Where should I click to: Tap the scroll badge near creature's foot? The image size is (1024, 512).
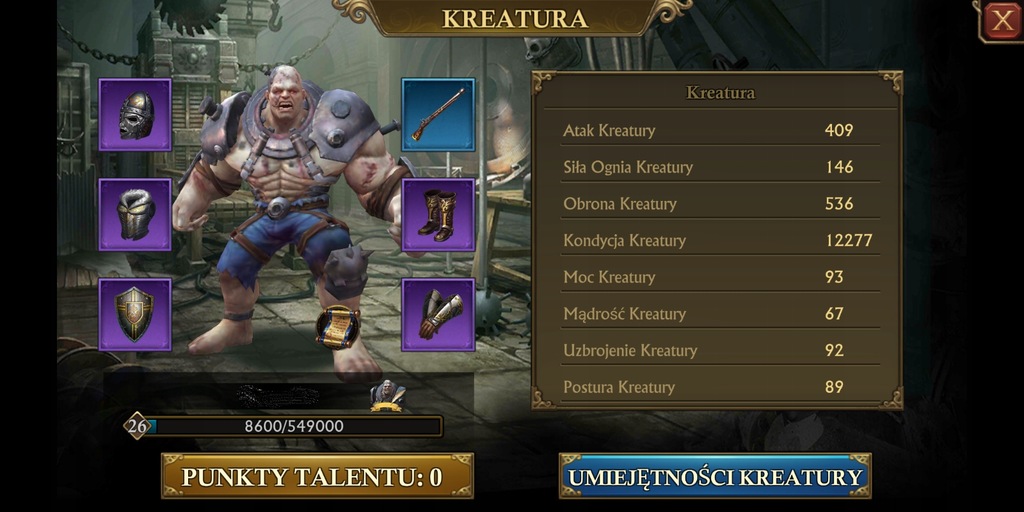(x=338, y=327)
